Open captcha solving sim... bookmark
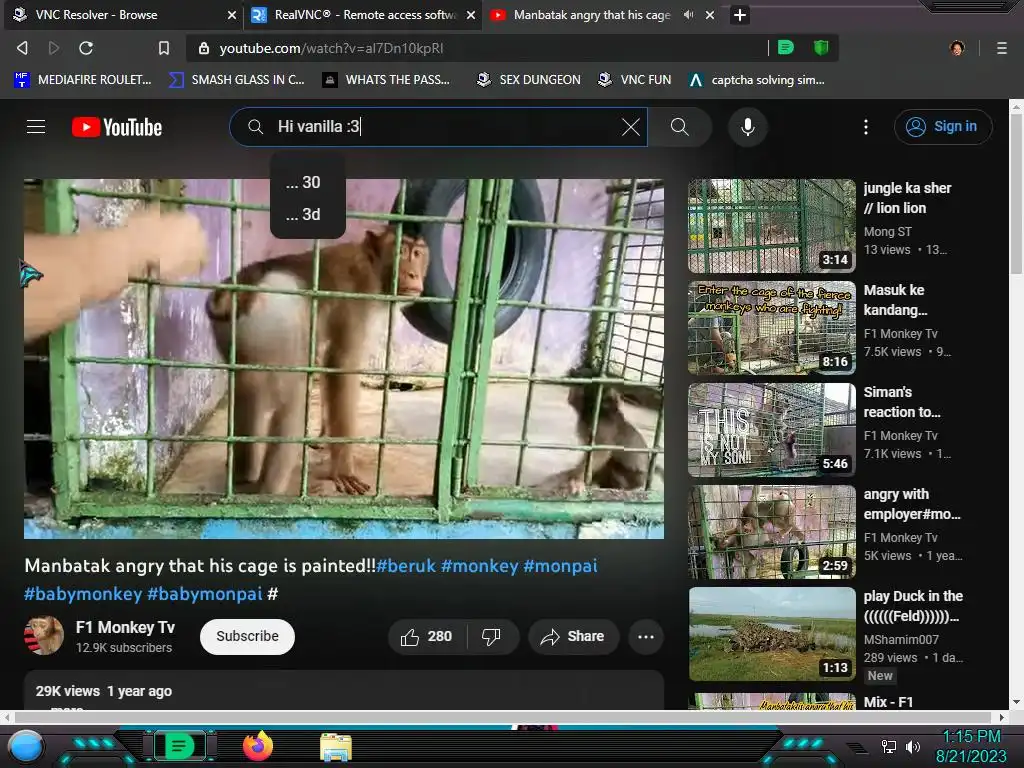Viewport: 1024px width, 768px height. point(757,80)
